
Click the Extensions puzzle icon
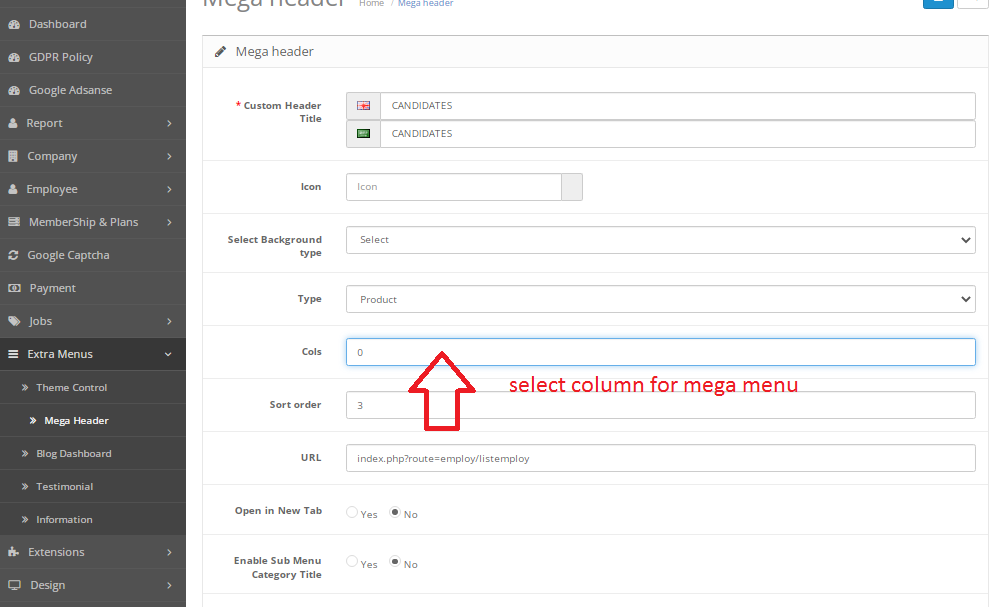(13, 552)
